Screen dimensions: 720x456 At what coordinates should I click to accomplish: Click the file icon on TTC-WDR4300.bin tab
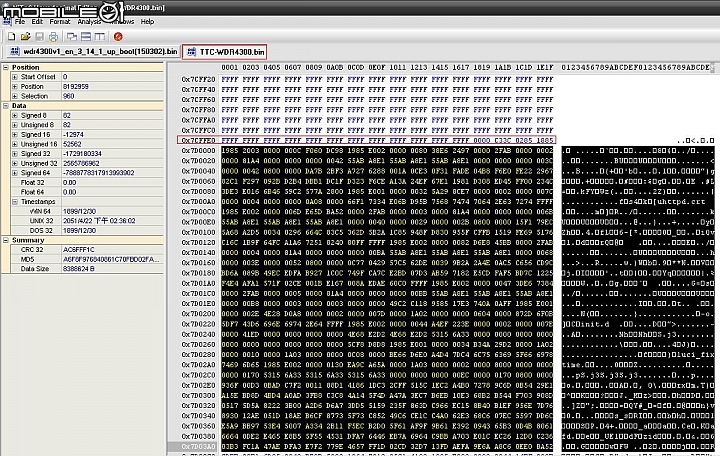[191, 52]
